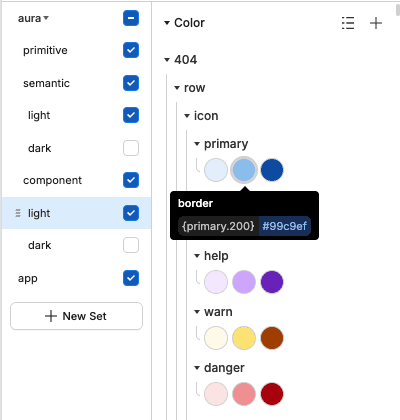Click the New Set button
The height and width of the screenshot is (420, 400).
click(76, 316)
